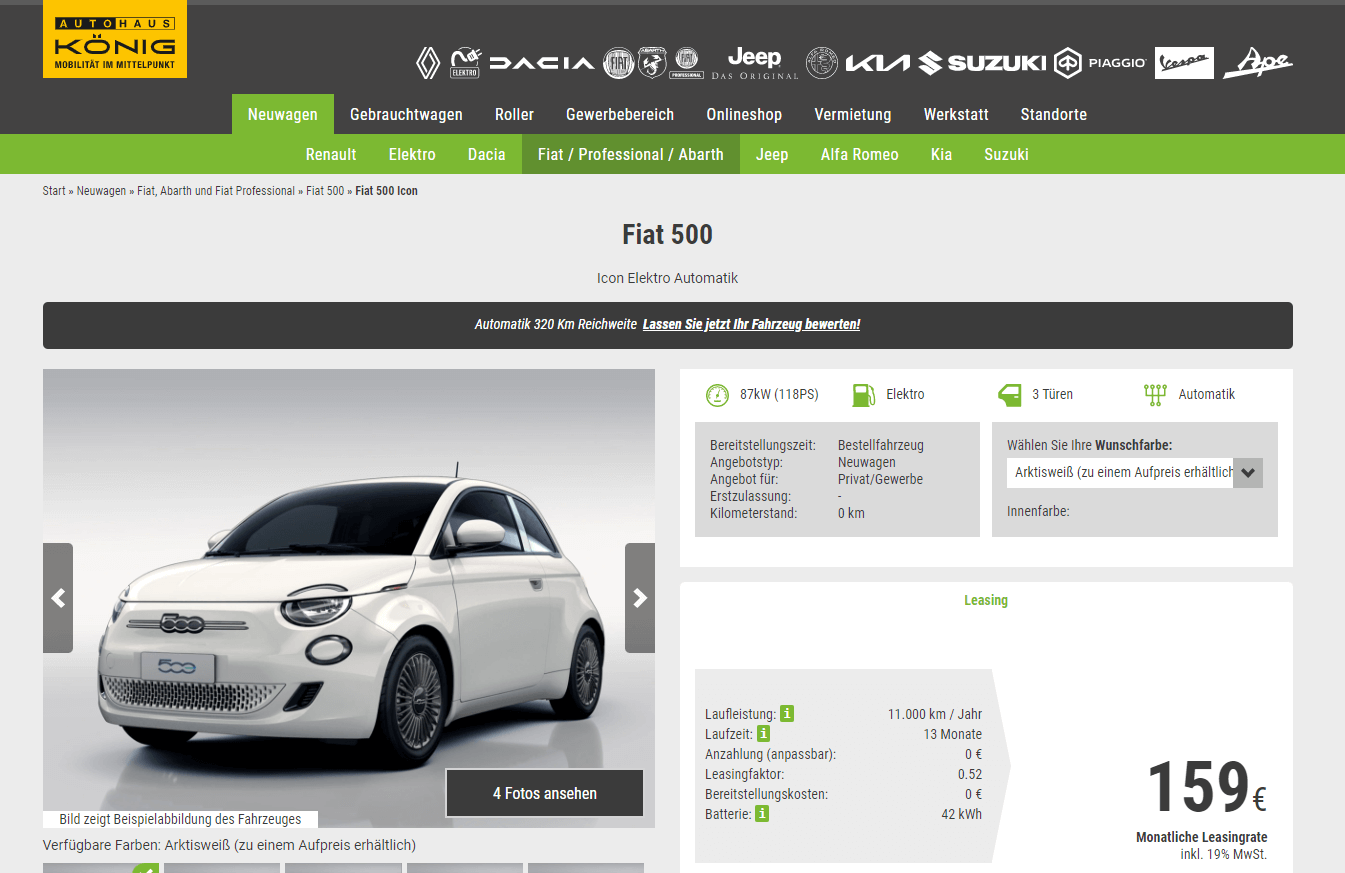
Task: Click the Fiat 500 breadcrumb link
Action: [325, 190]
